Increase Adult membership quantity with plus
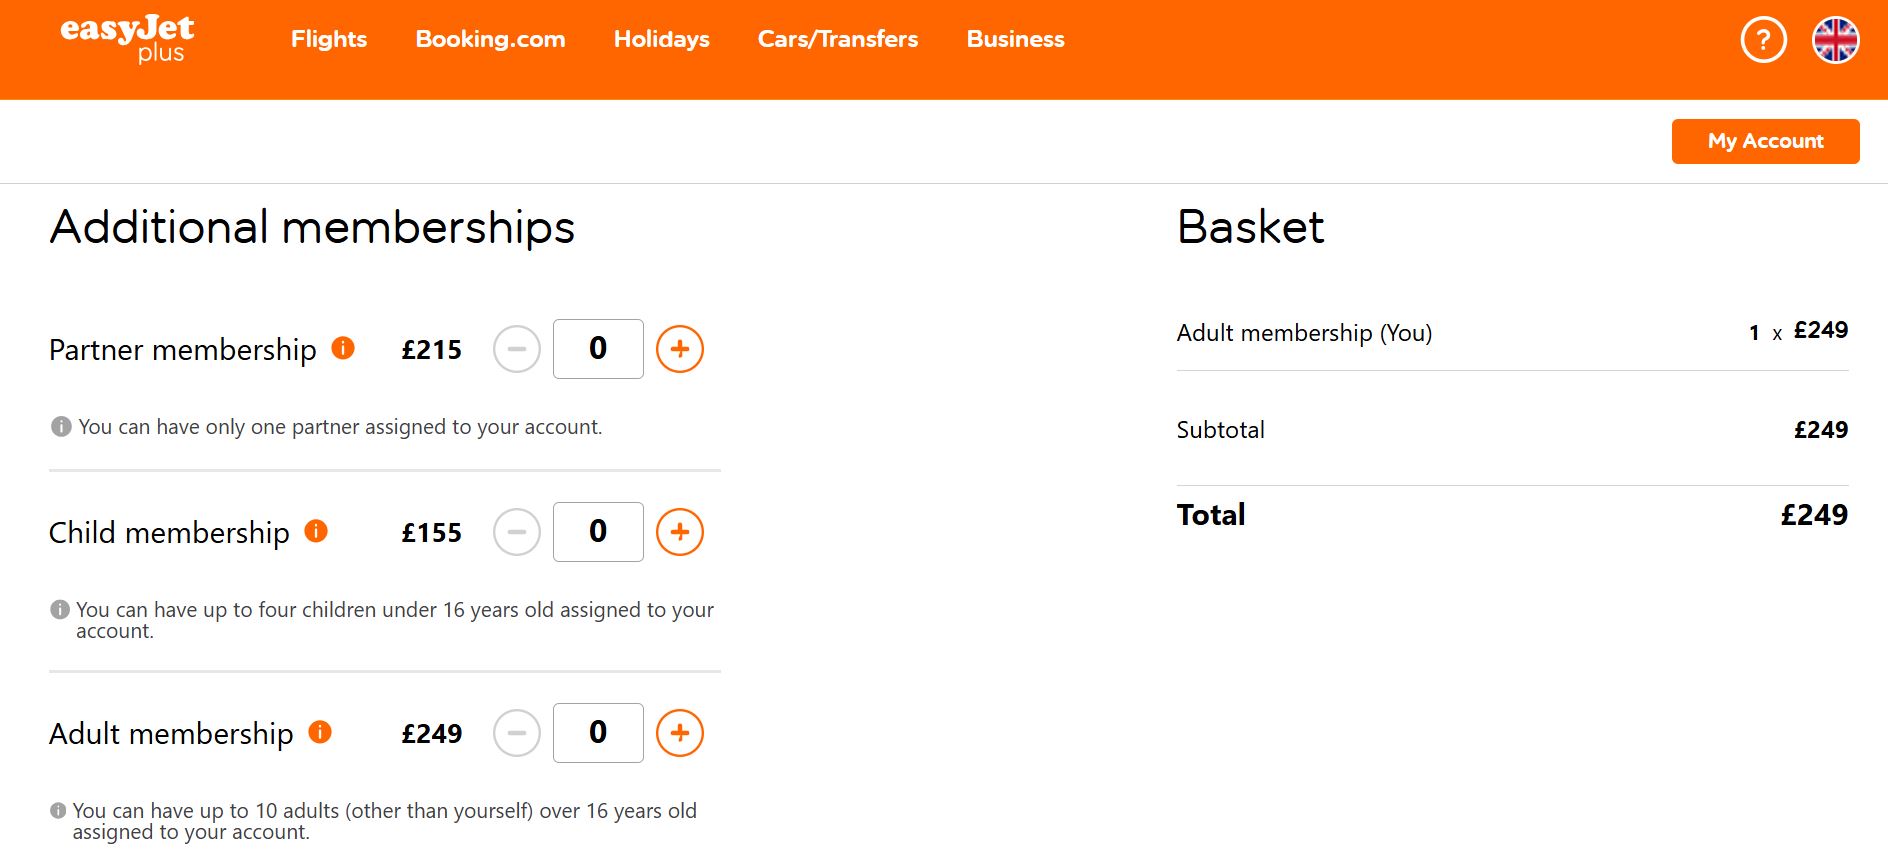The height and width of the screenshot is (857, 1888). [680, 733]
